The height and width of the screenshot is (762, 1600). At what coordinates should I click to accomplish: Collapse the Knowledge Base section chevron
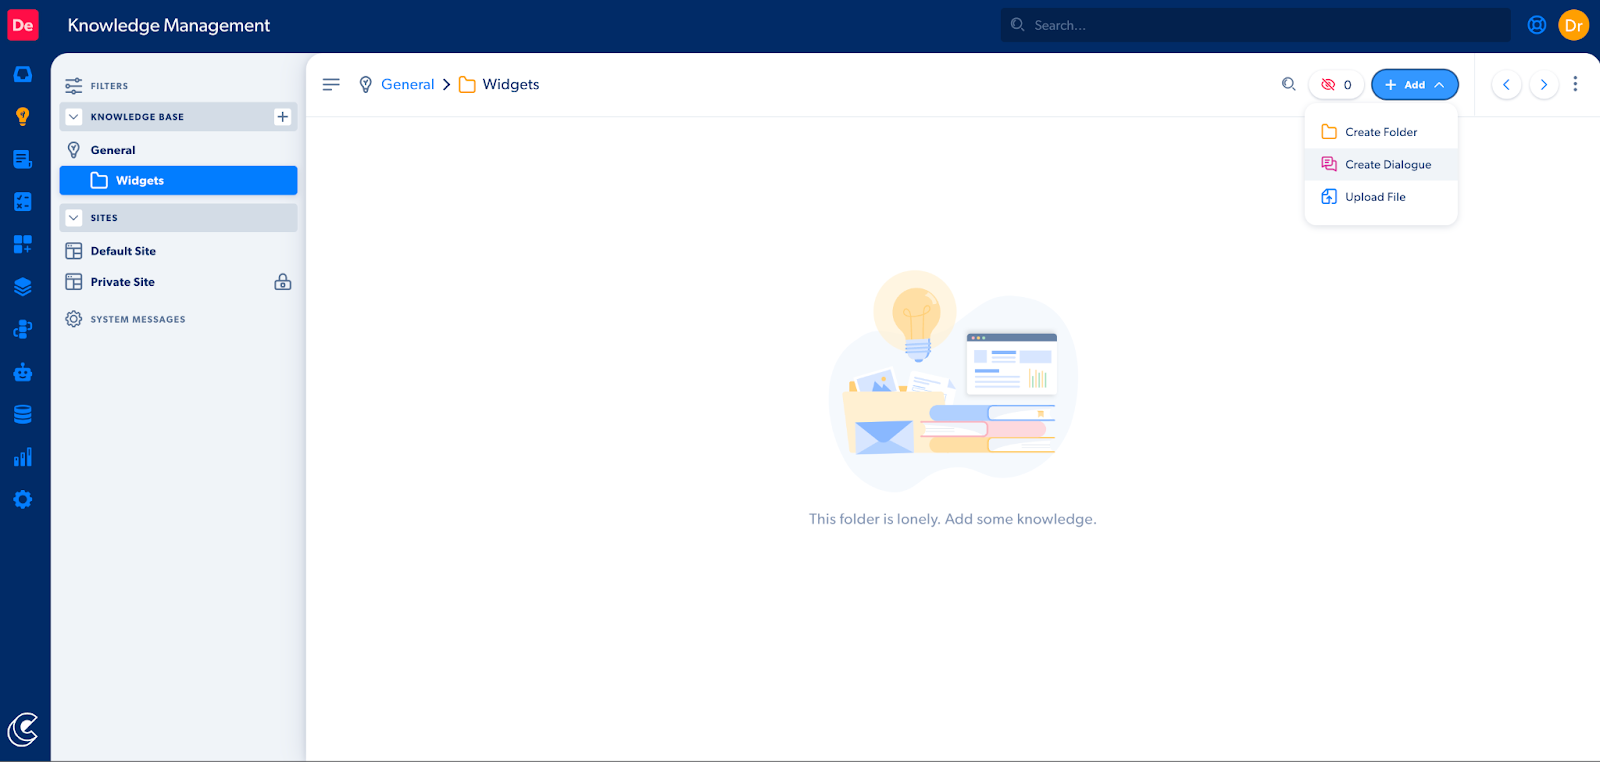coord(73,117)
